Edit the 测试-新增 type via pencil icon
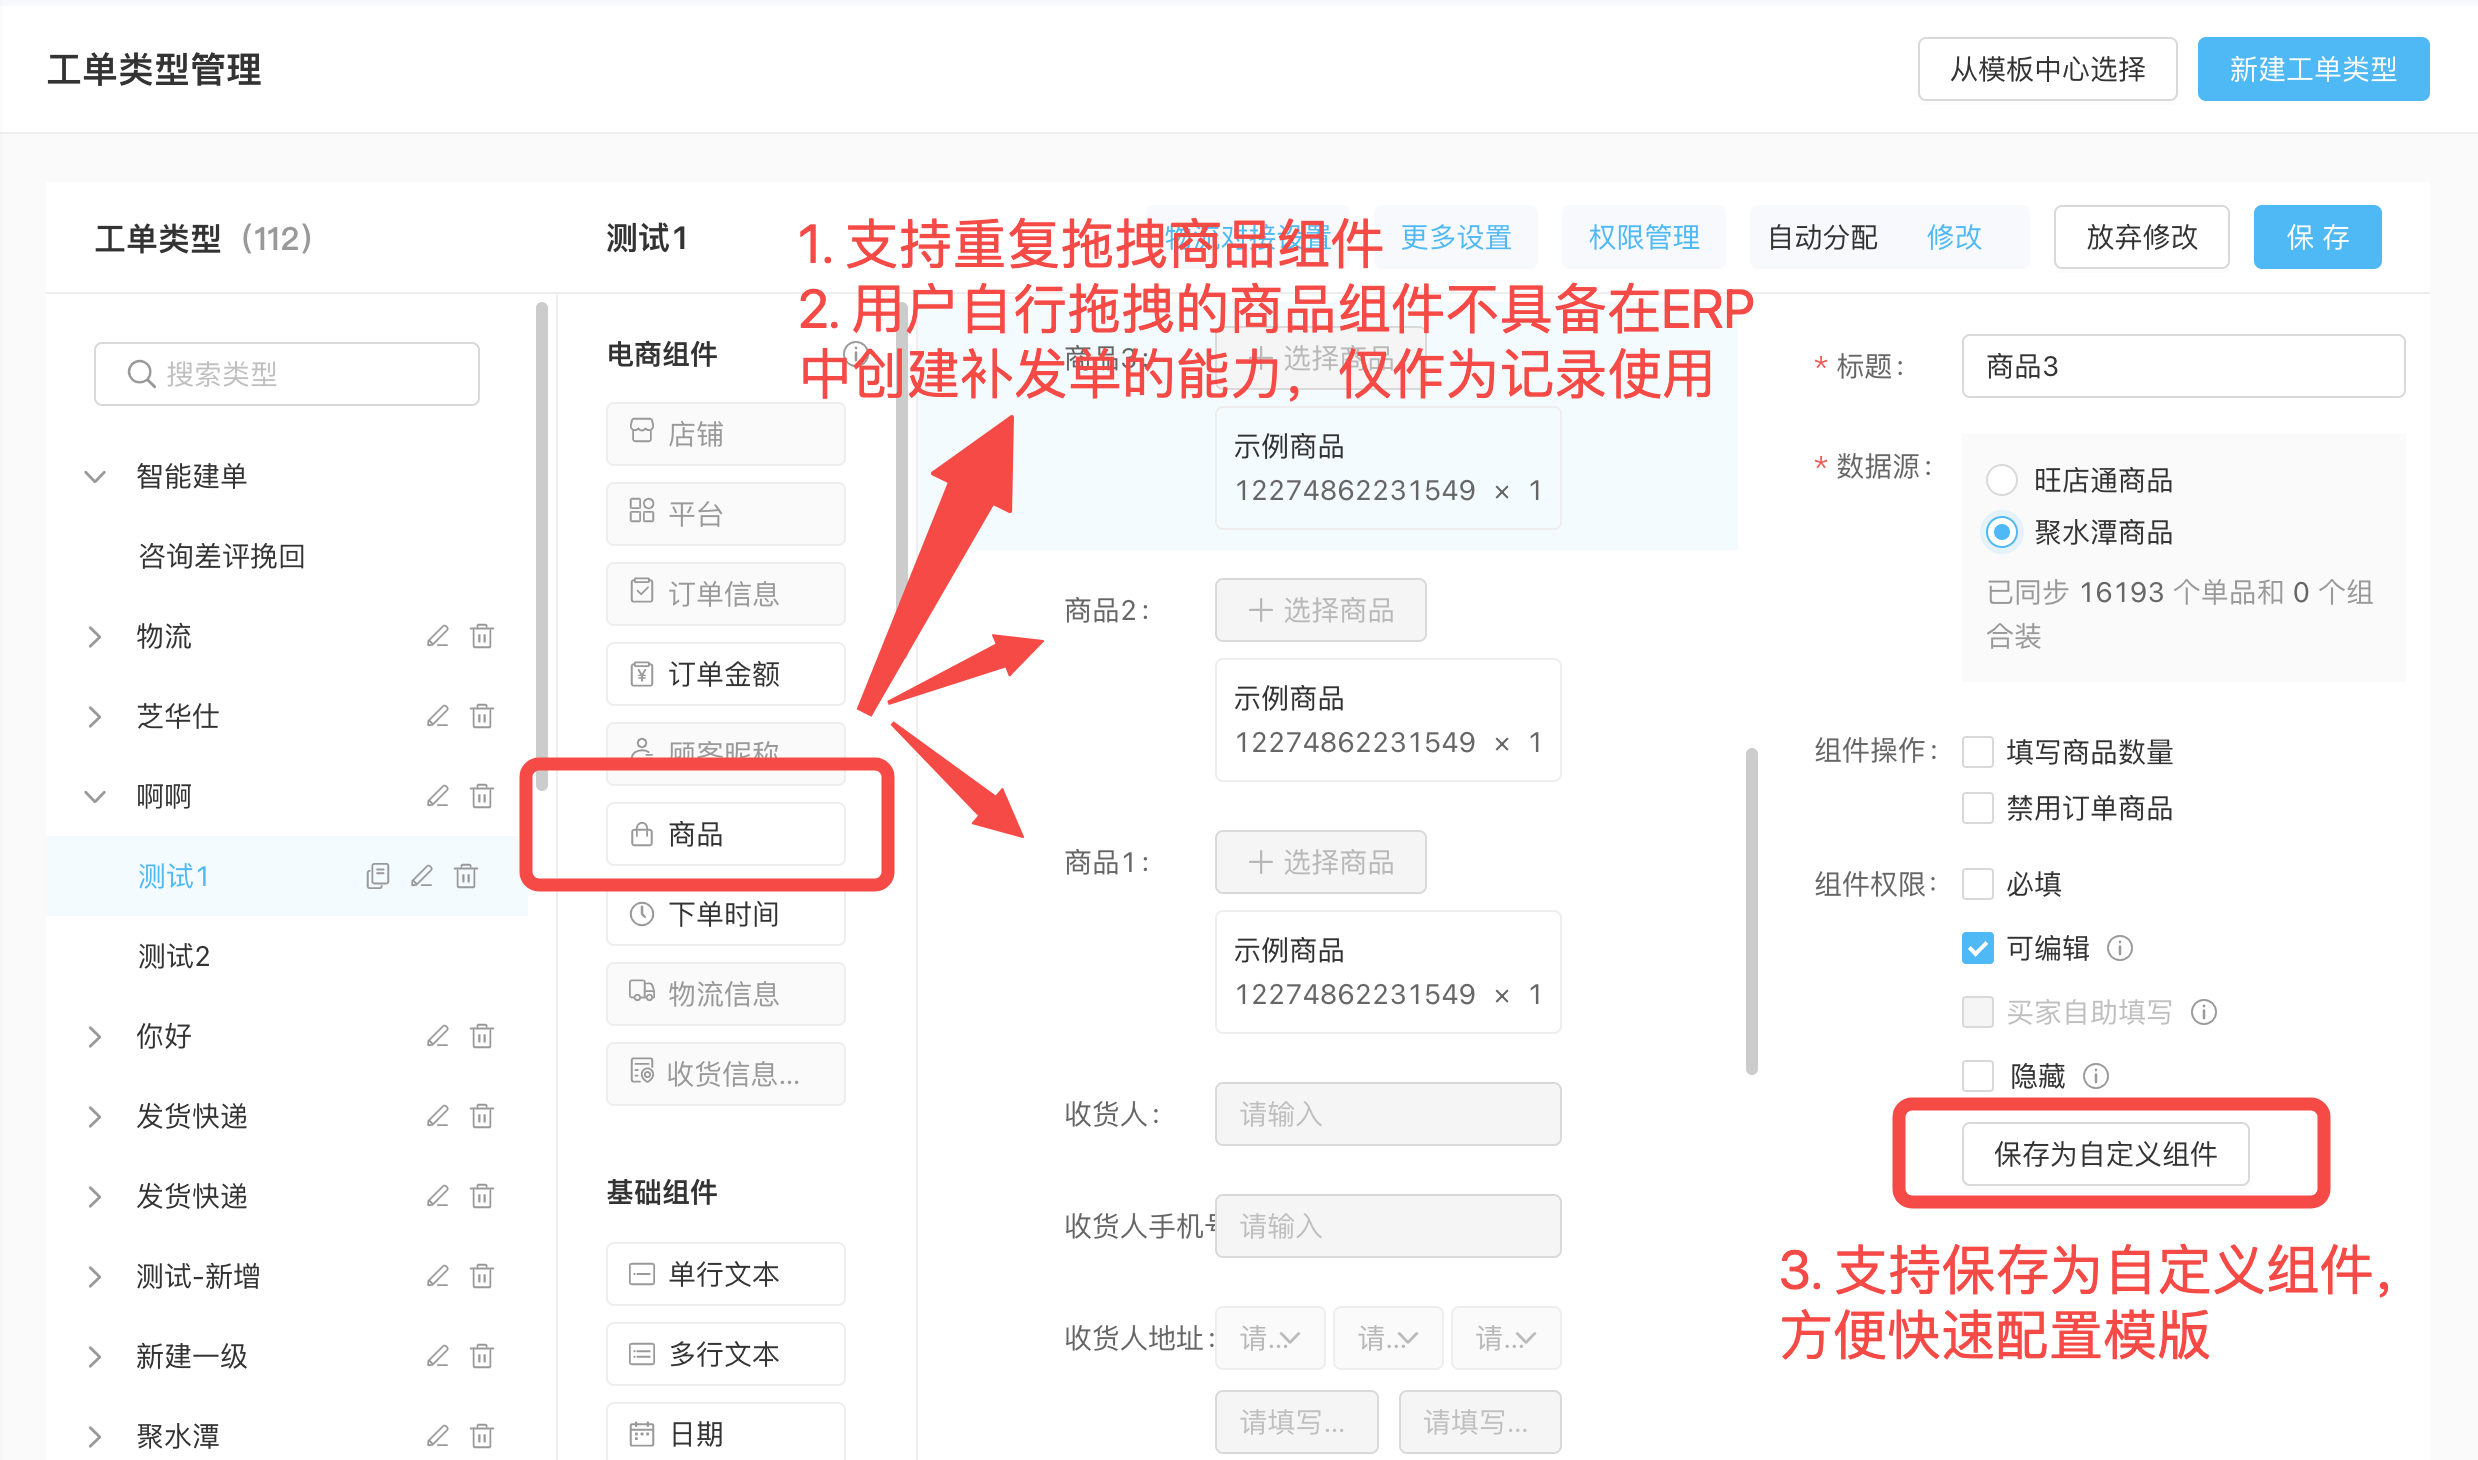Viewport: 2478px width, 1460px height. [x=437, y=1276]
